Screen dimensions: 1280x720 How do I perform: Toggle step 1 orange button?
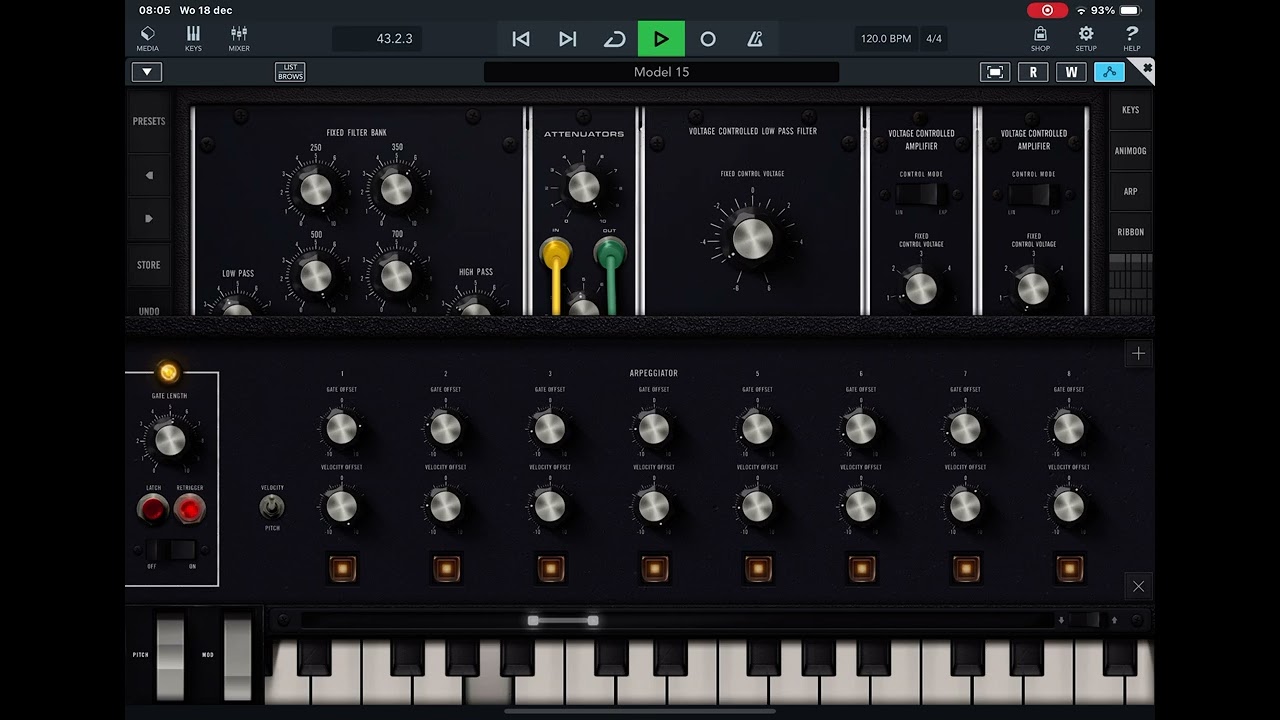pos(342,569)
